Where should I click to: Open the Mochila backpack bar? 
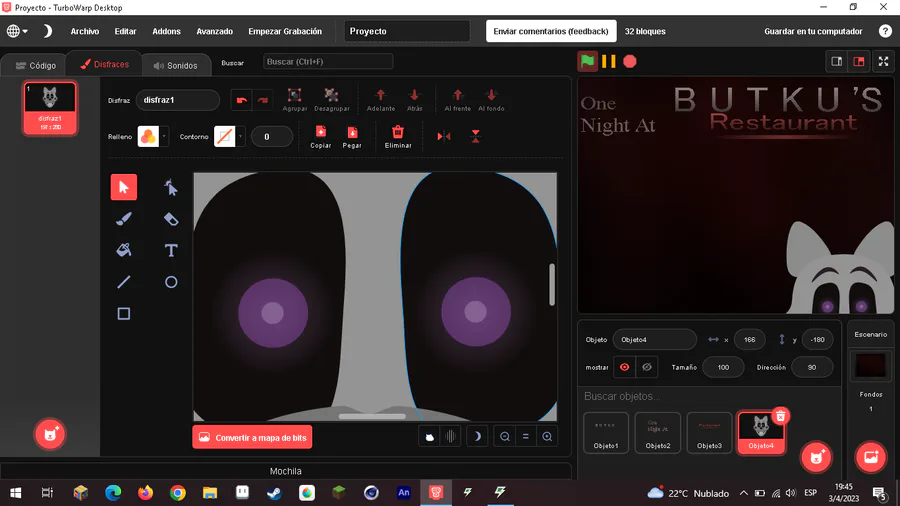point(285,470)
